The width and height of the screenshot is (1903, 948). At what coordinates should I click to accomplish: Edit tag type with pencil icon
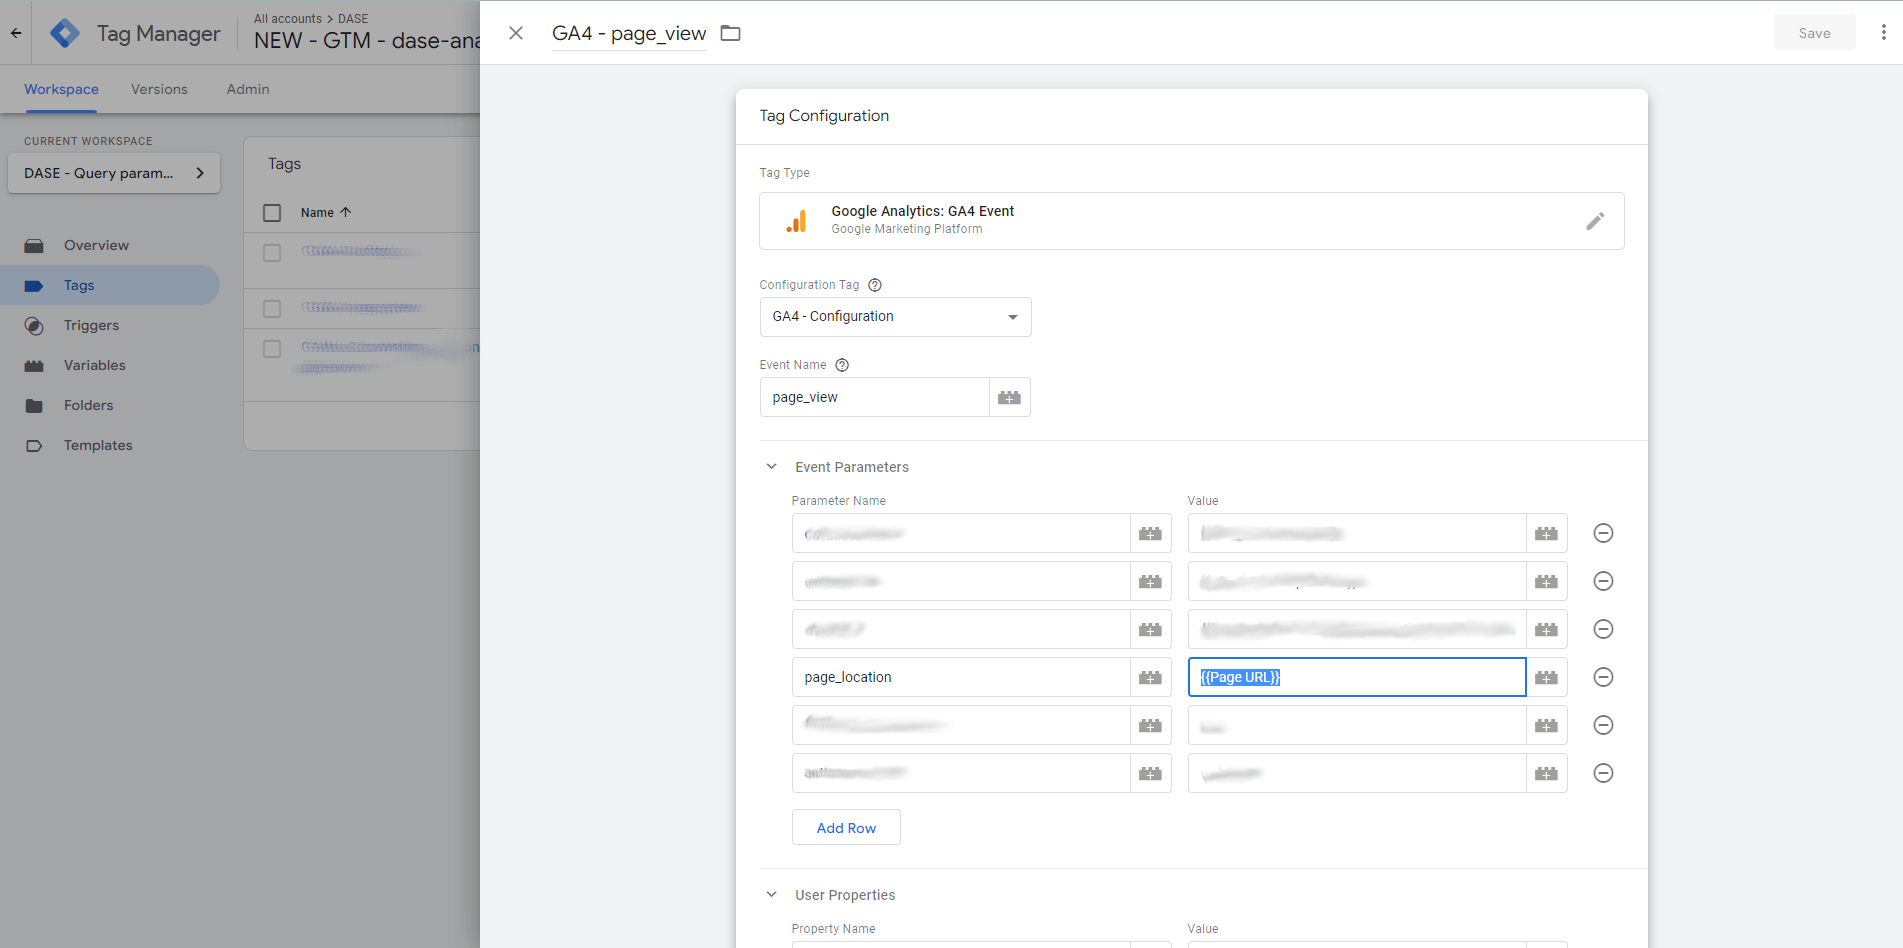click(x=1595, y=221)
